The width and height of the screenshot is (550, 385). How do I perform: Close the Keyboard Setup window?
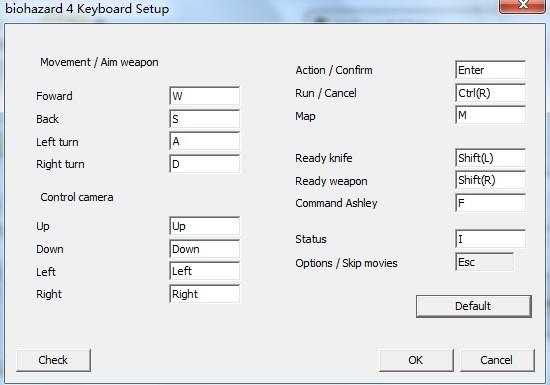pyautogui.click(x=523, y=5)
